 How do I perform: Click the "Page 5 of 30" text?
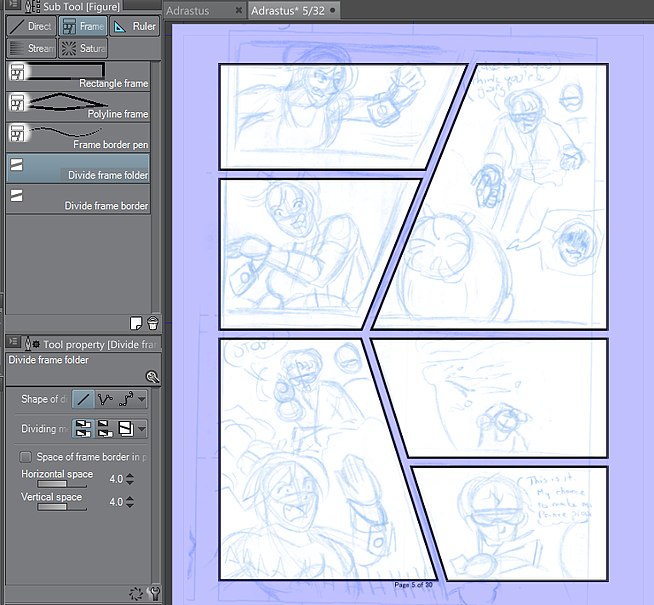(413, 585)
